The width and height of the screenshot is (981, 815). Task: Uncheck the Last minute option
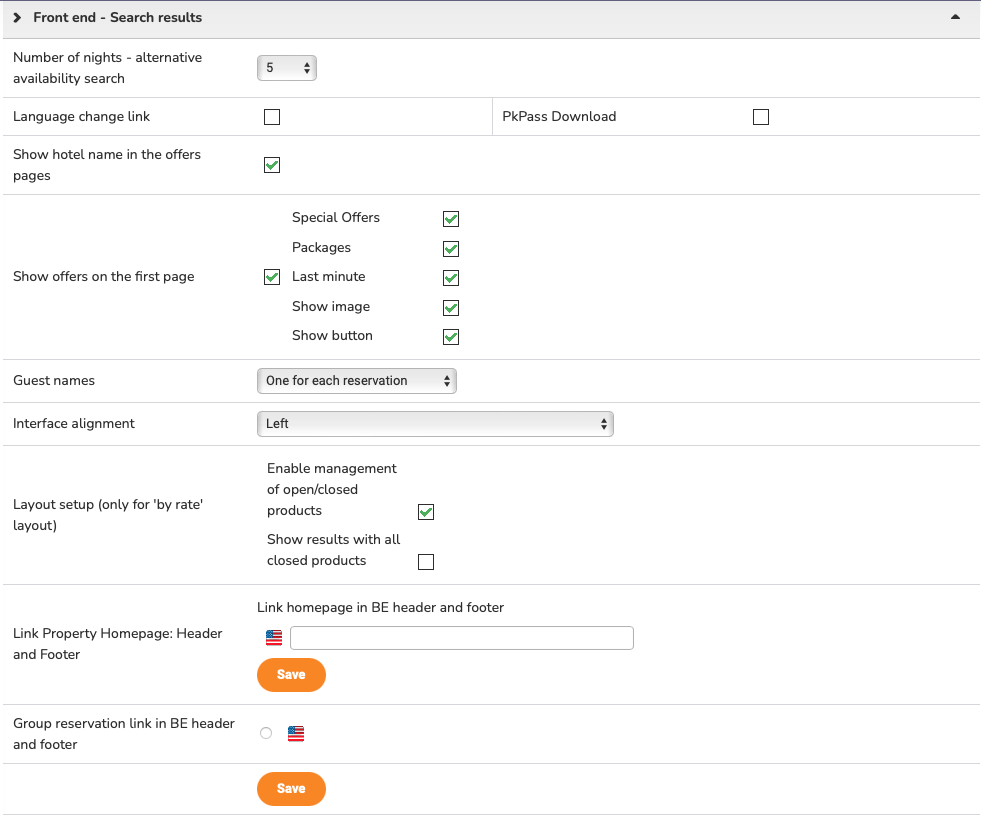(x=451, y=277)
